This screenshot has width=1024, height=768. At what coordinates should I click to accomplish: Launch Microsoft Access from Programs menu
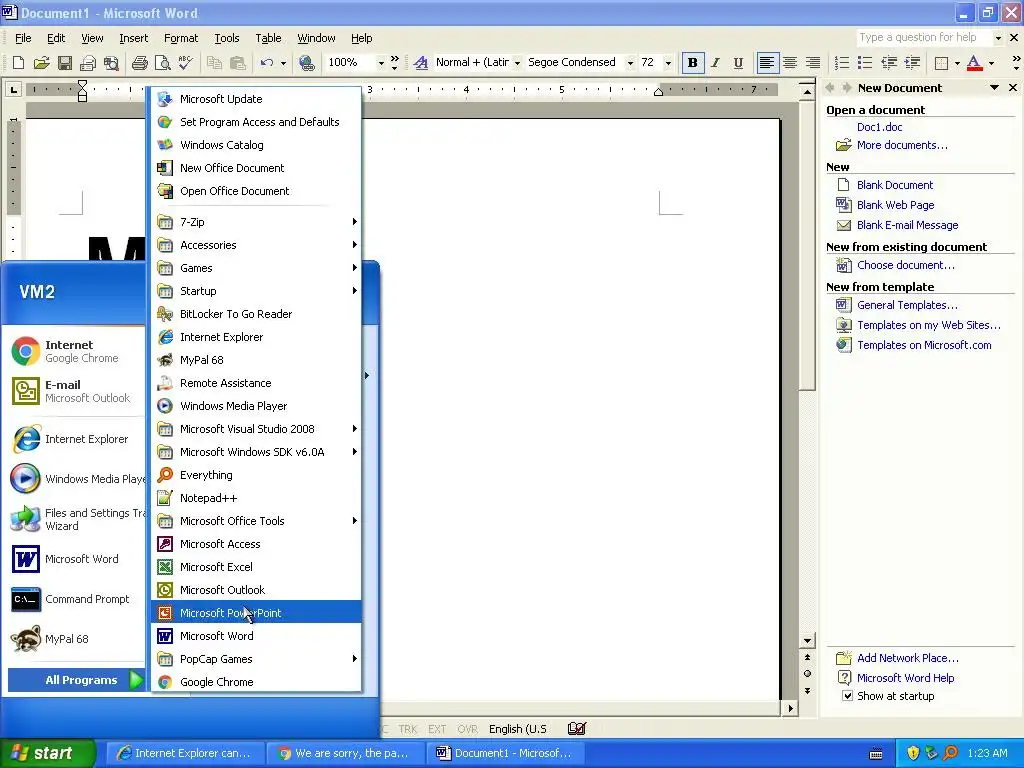tap(256, 544)
